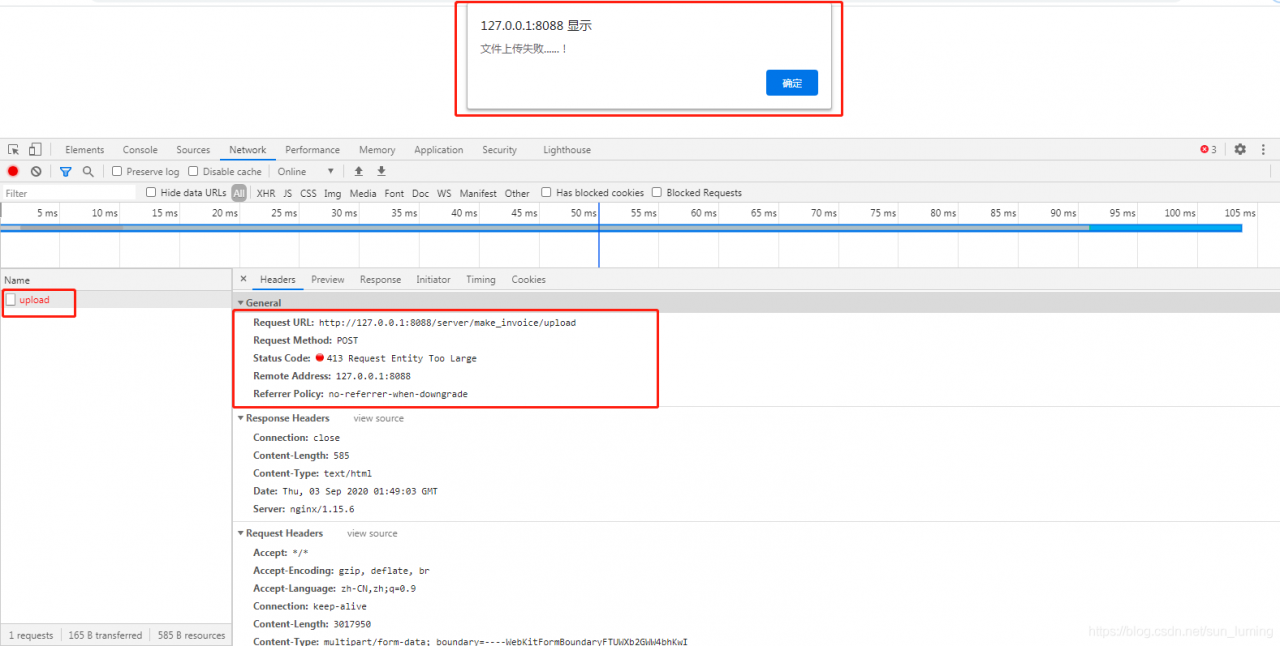This screenshot has width=1280, height=646.
Task: Open the Application panel
Action: 438,150
